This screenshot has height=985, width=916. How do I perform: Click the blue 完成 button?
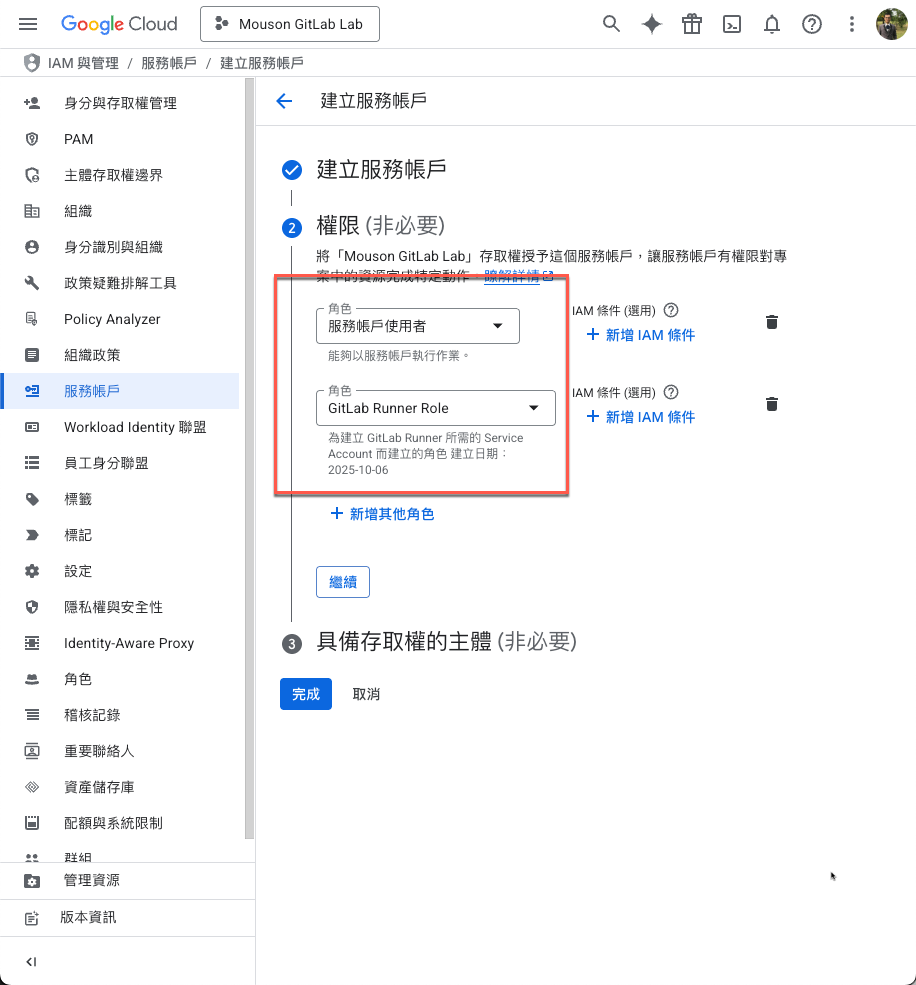tap(306, 694)
